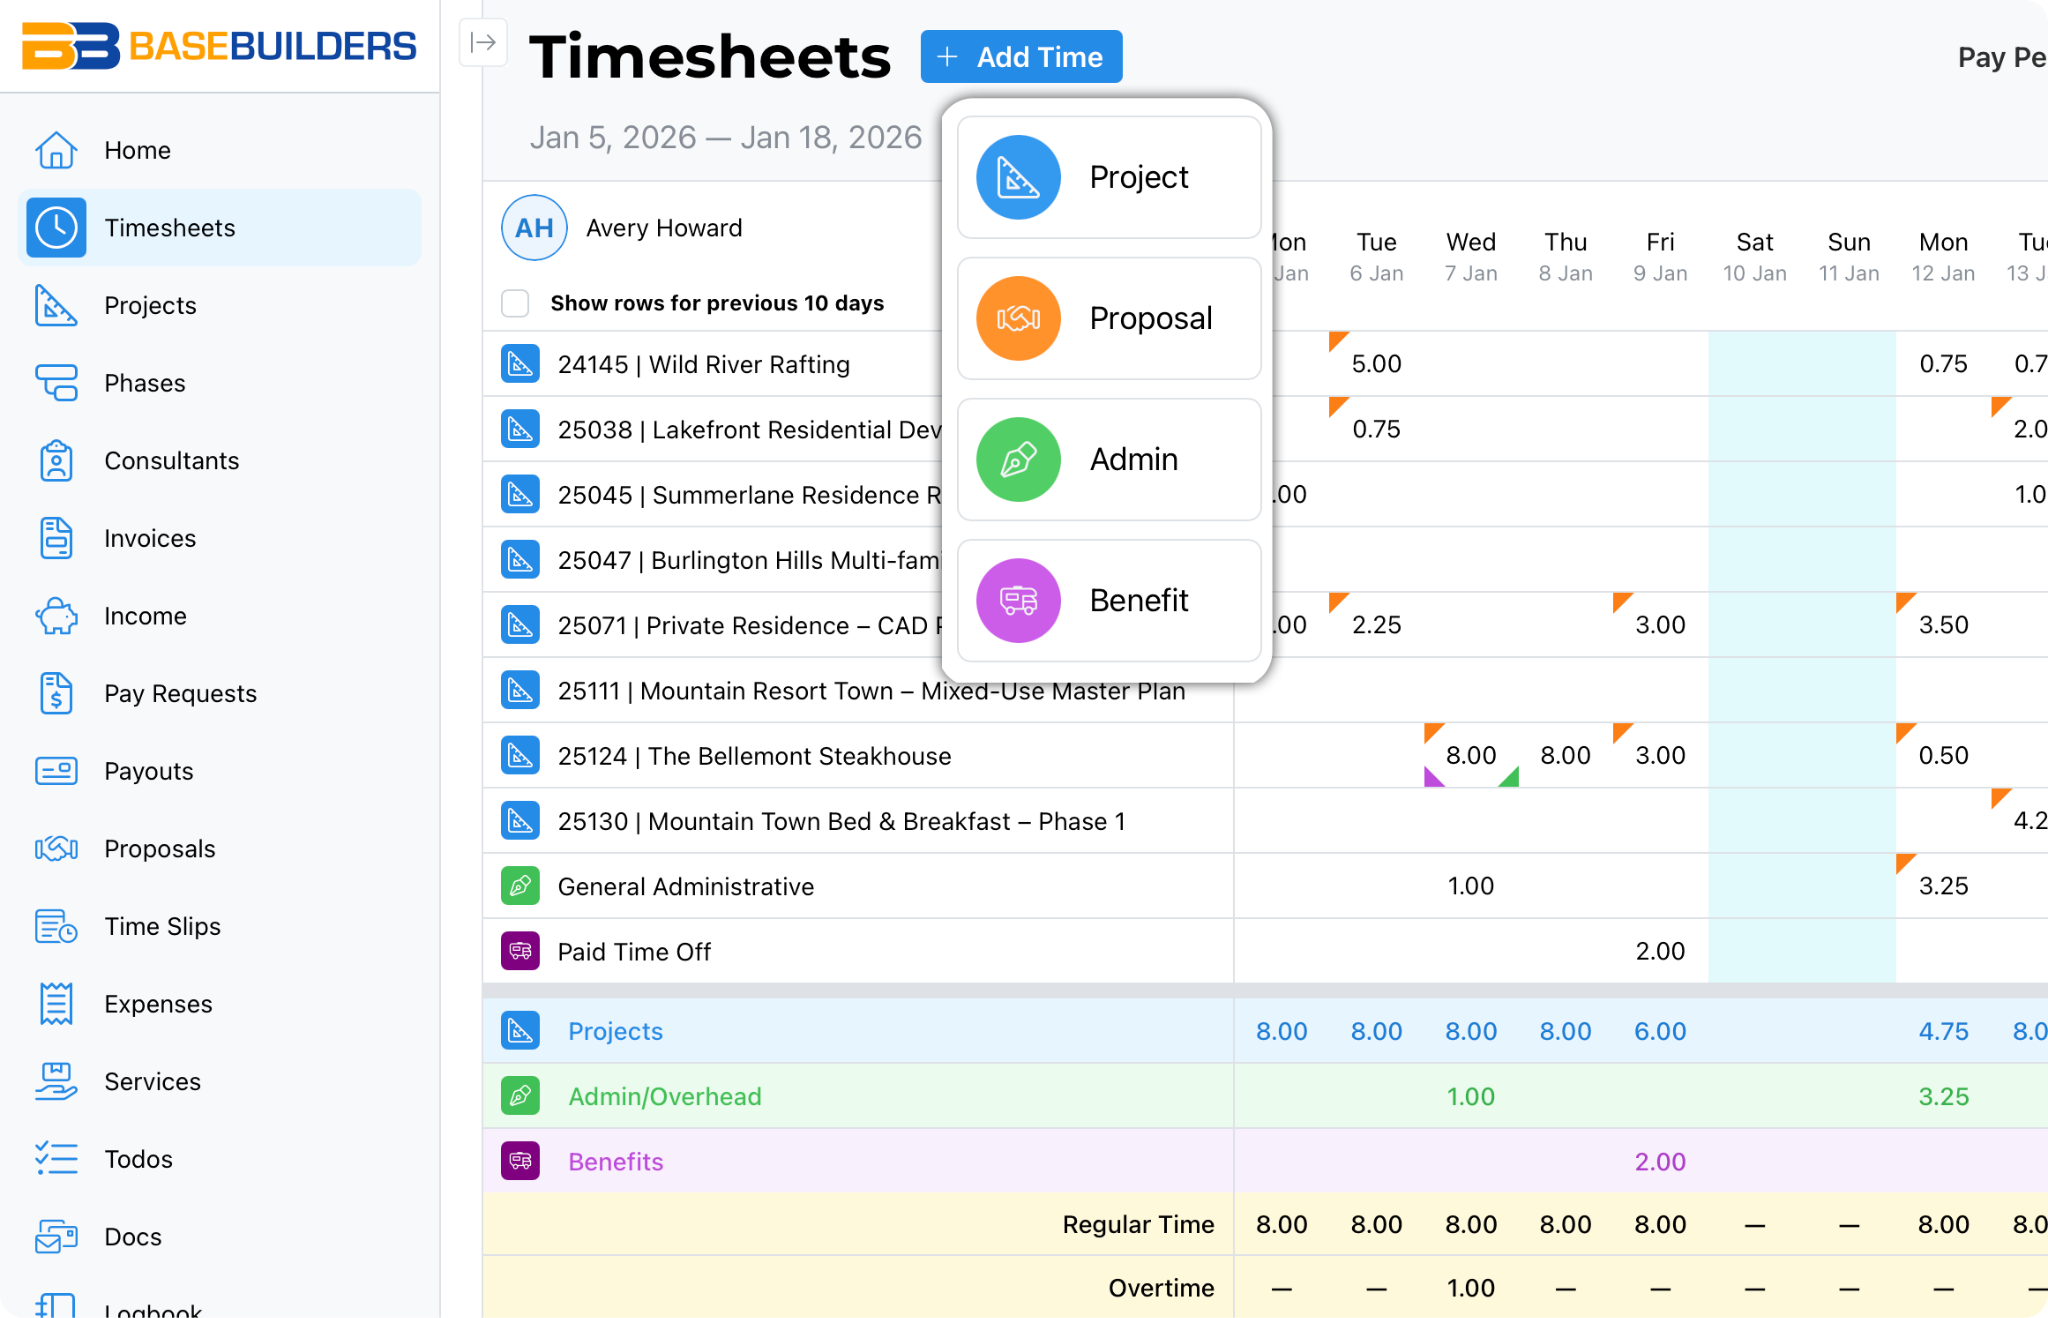Select Benefit in the Add Time menu
The width and height of the screenshot is (2048, 1318).
coord(1109,601)
